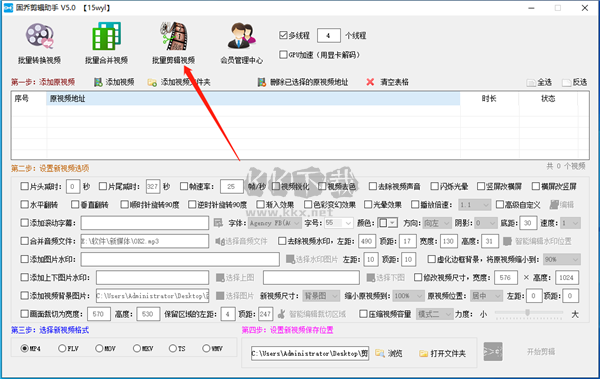The image size is (600, 379).
Task: Click the 添加视频文件夹 folder icon
Action: click(x=152, y=82)
